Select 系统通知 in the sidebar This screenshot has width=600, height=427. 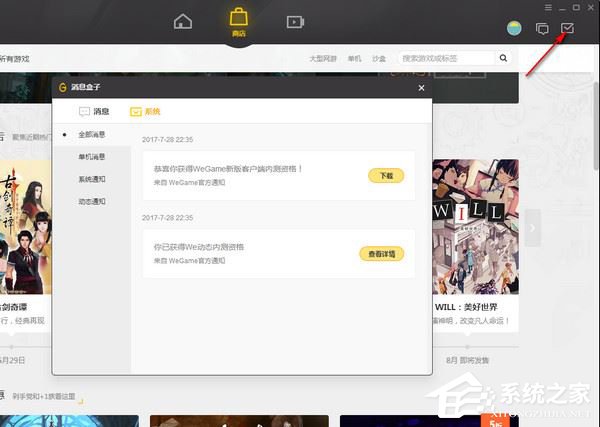pyautogui.click(x=92, y=179)
